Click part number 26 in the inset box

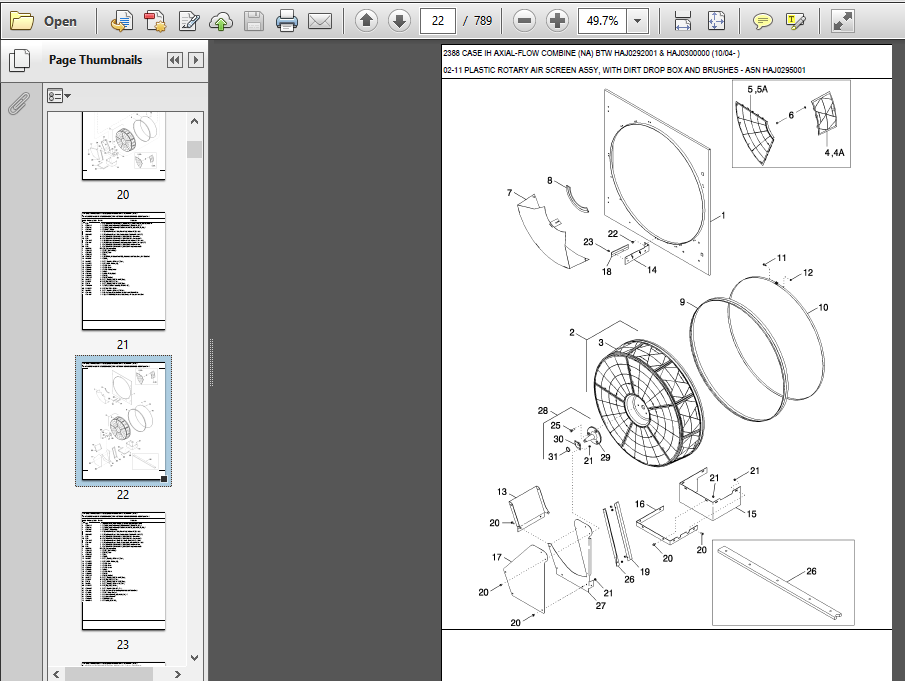click(x=811, y=571)
